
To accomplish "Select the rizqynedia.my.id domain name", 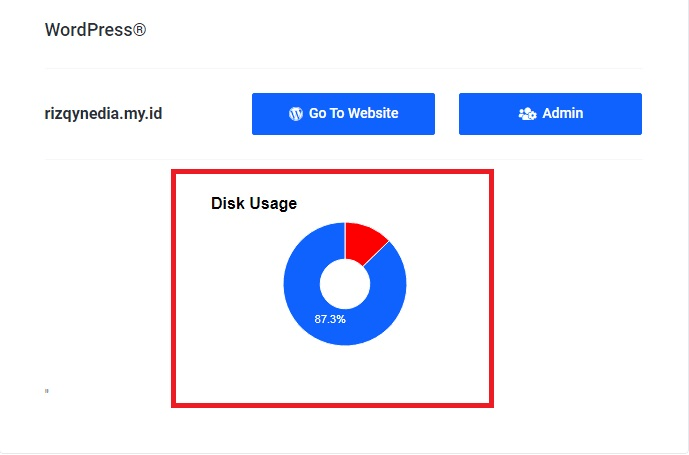I will click(x=103, y=114).
